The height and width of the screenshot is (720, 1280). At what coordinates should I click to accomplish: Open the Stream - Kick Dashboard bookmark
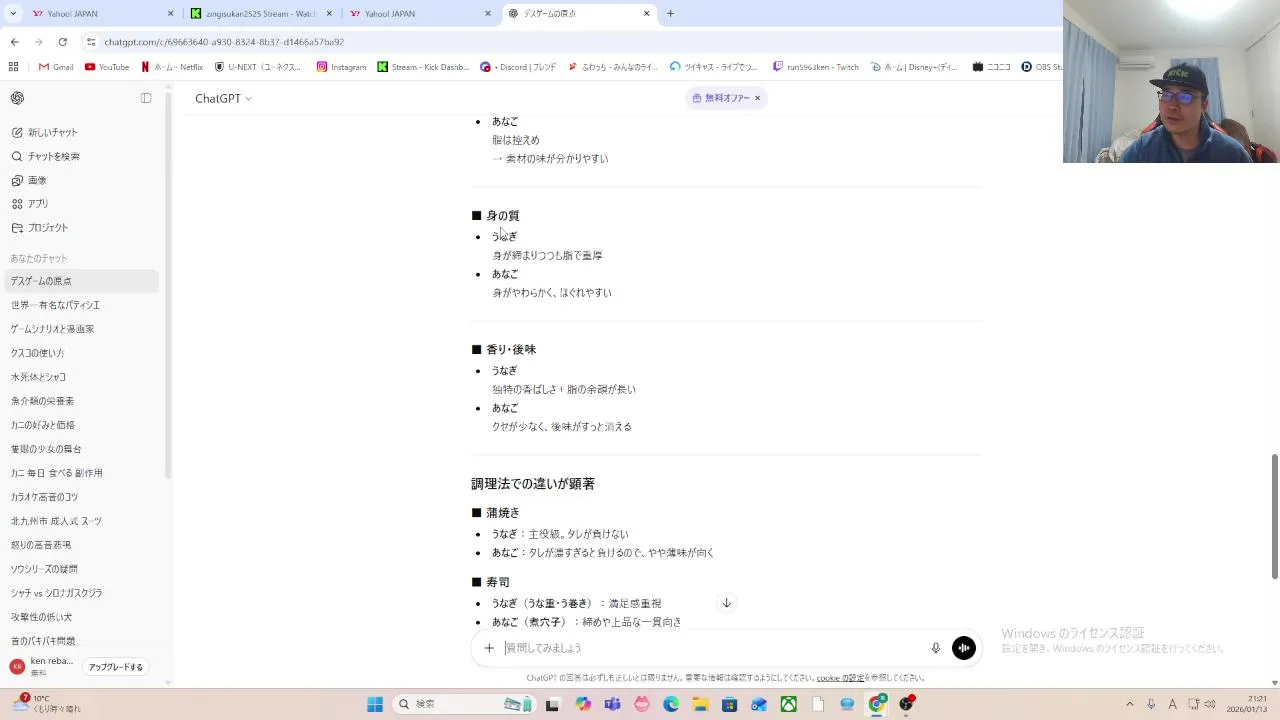coord(423,67)
